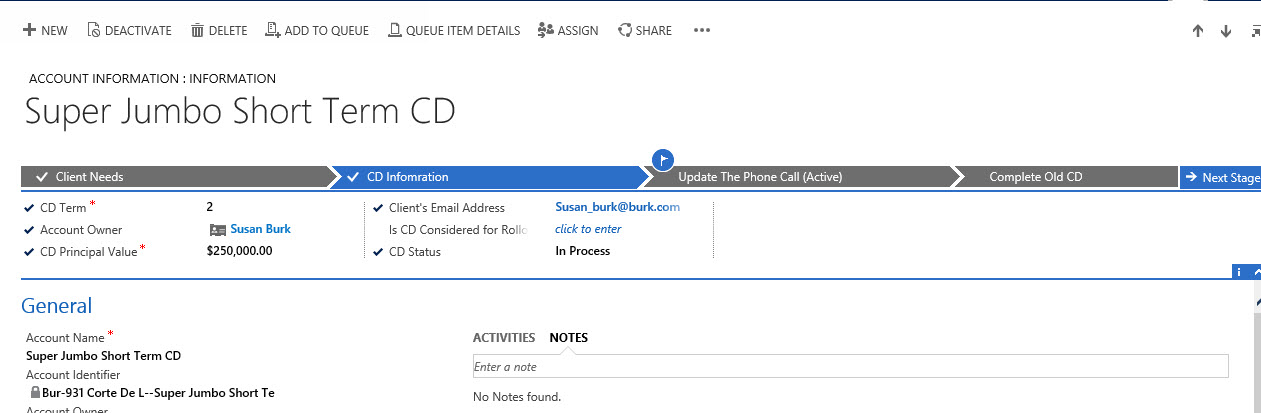
Task: Click to enter CD rollover consideration
Action: tap(588, 229)
